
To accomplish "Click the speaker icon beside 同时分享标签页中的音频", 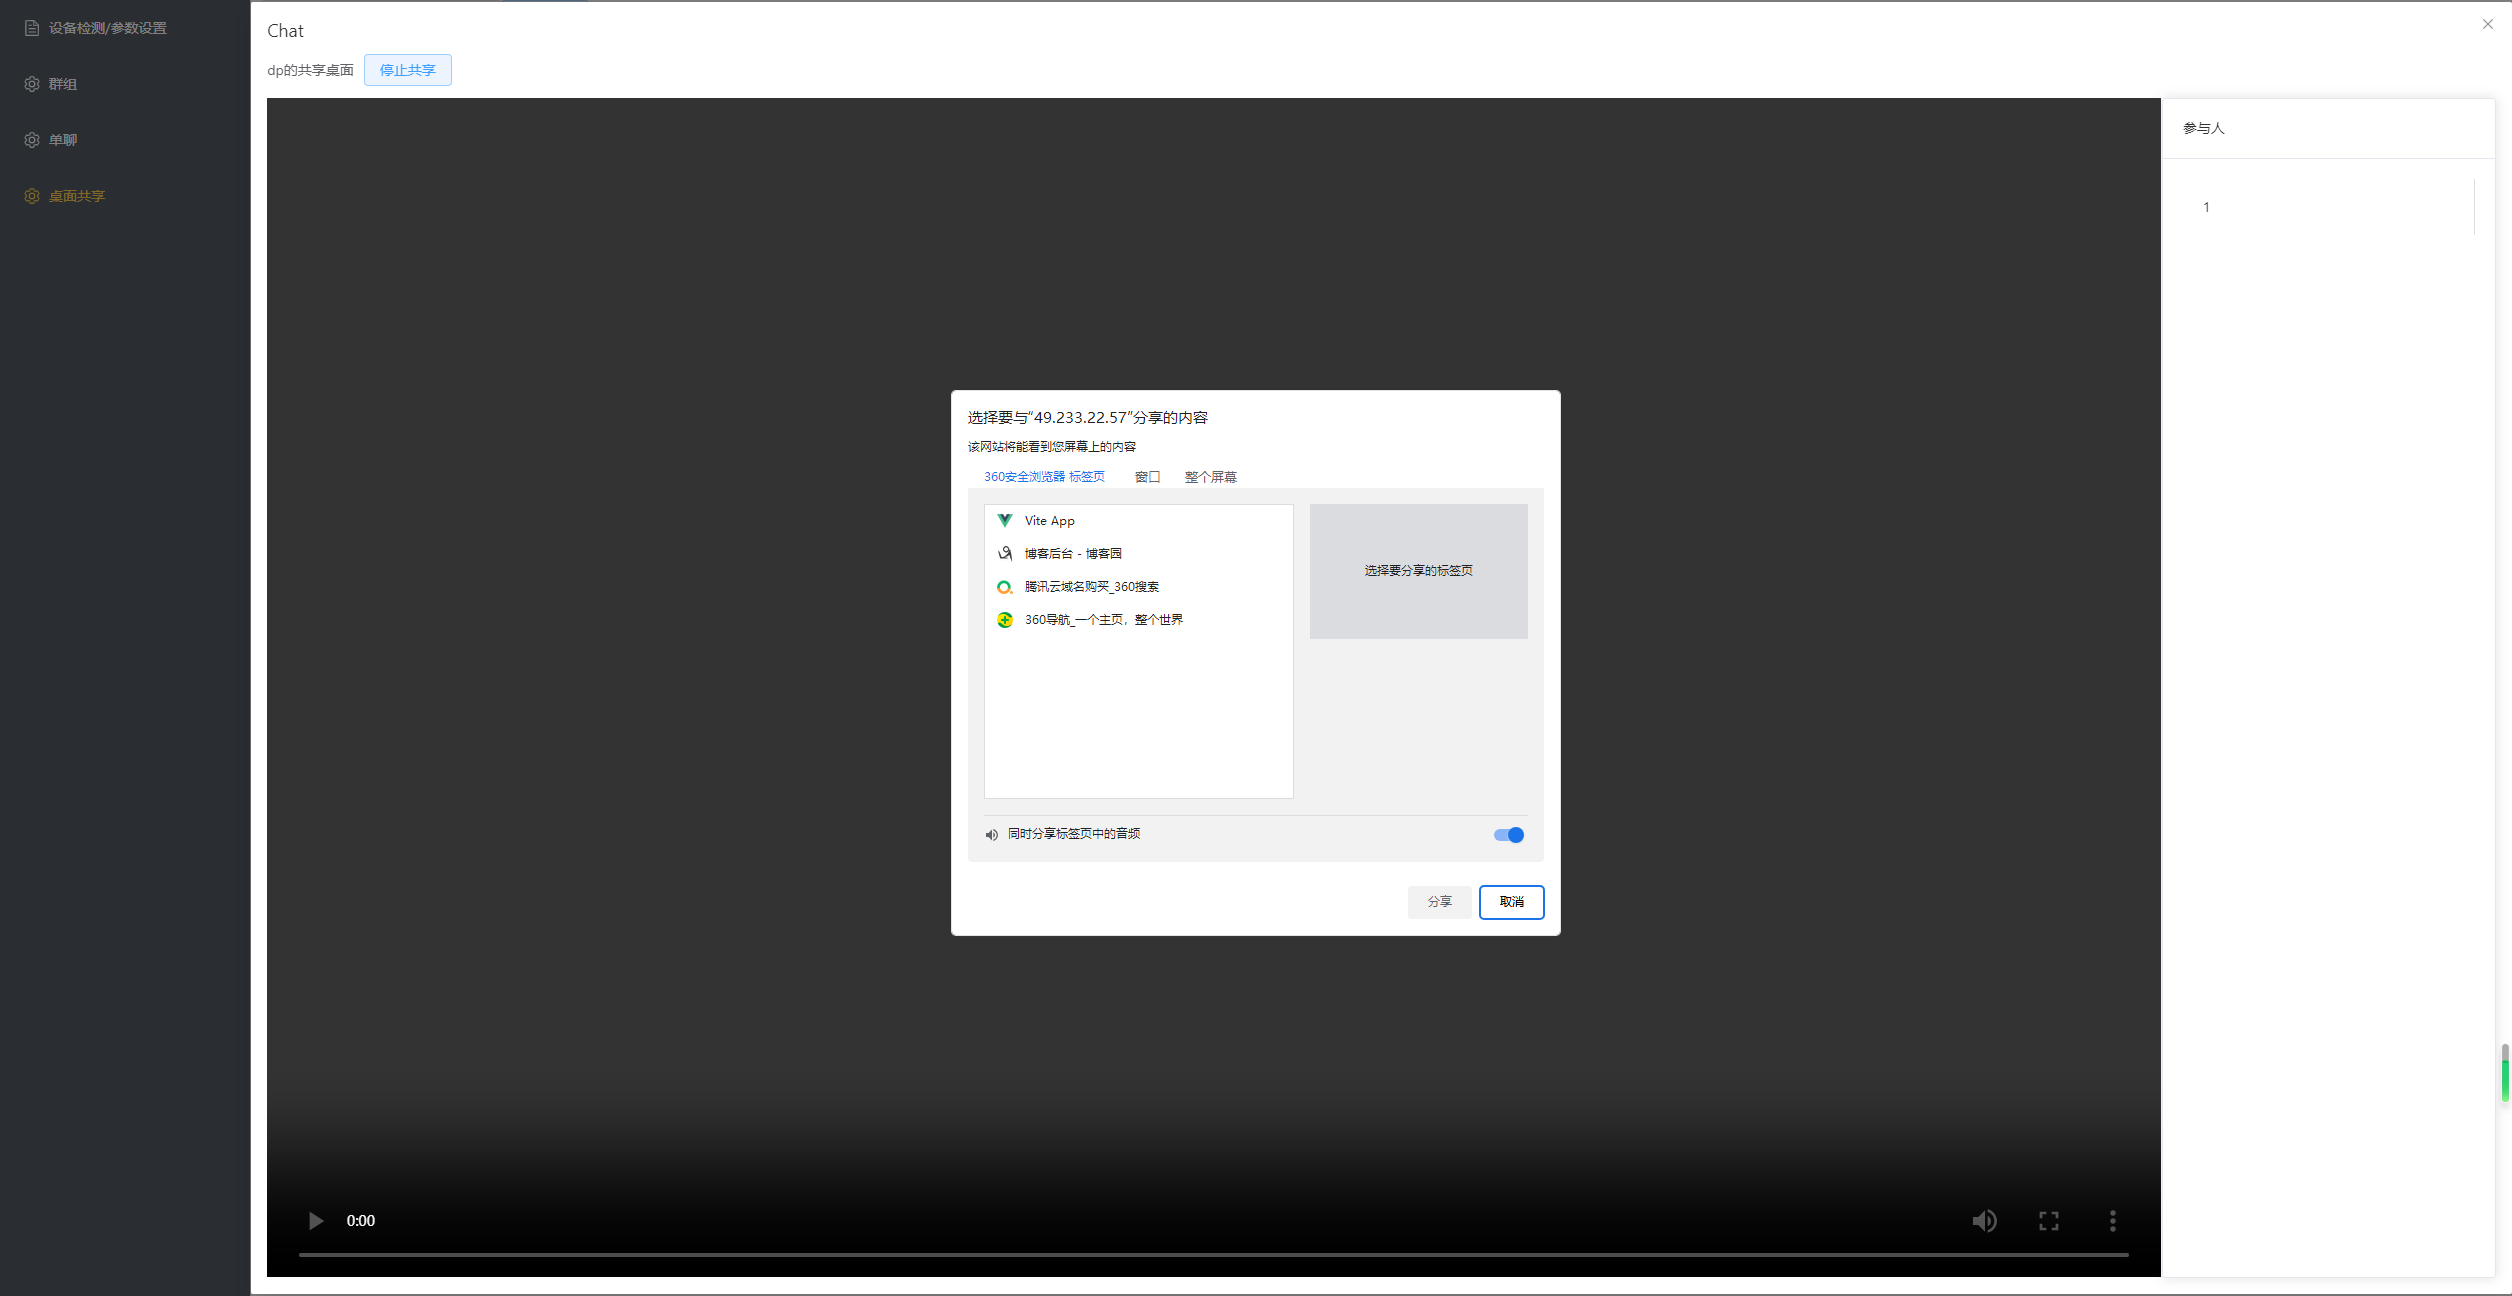I will tap(991, 835).
